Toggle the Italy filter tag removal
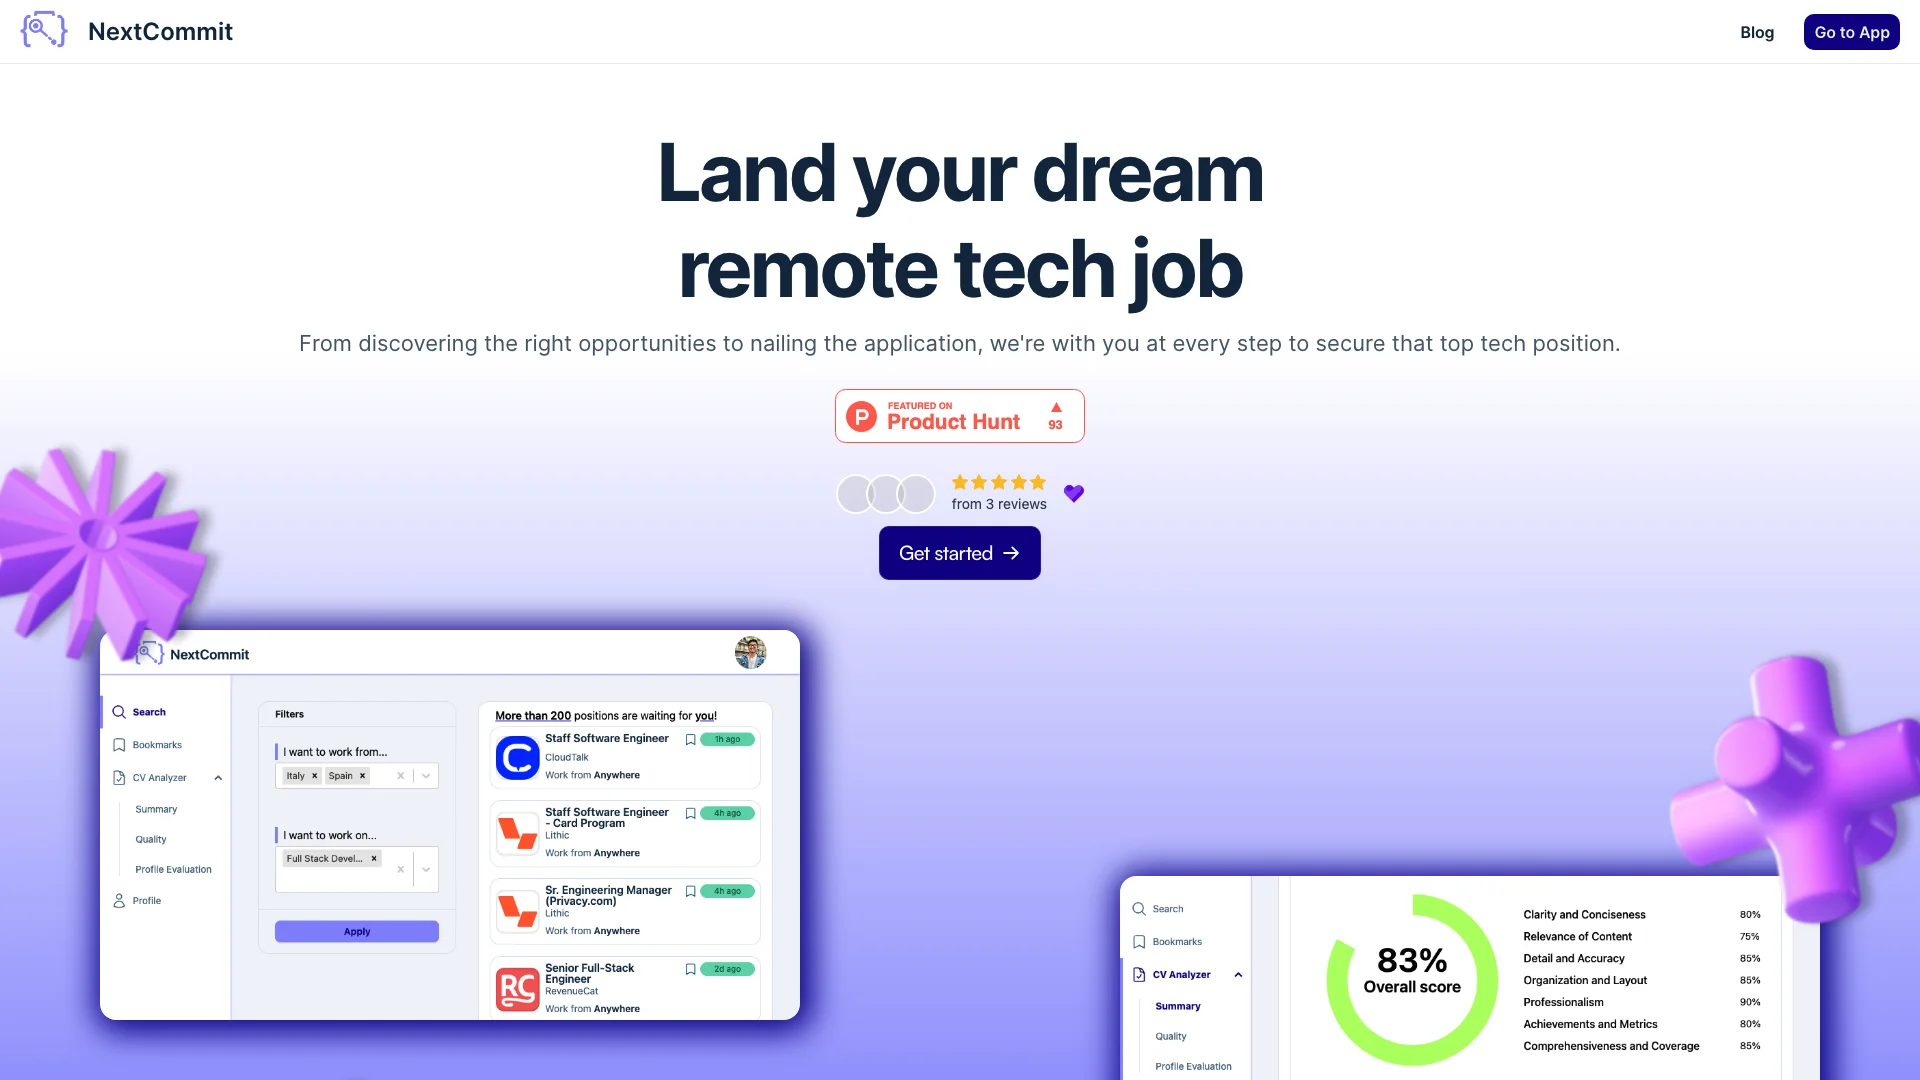 click(x=314, y=775)
